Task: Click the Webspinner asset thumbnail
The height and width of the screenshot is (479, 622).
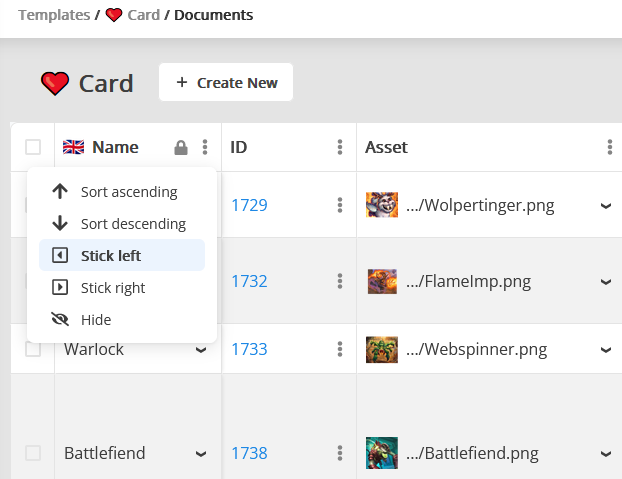Action: tap(382, 349)
